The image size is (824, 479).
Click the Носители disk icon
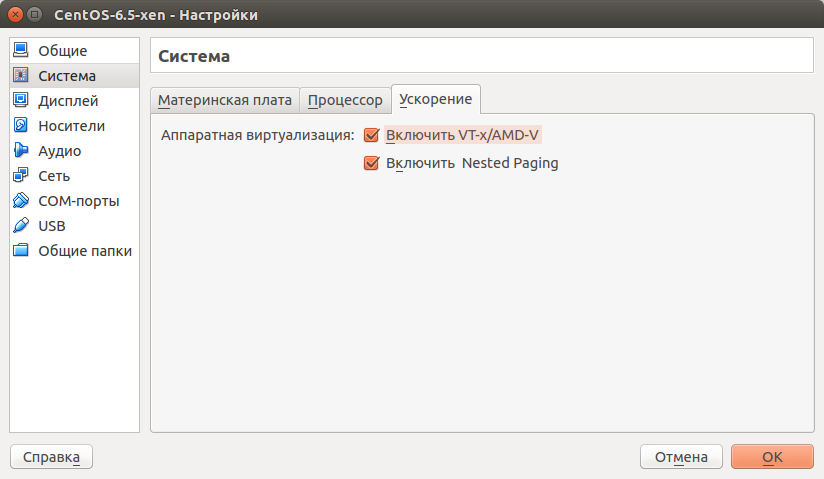(21, 125)
